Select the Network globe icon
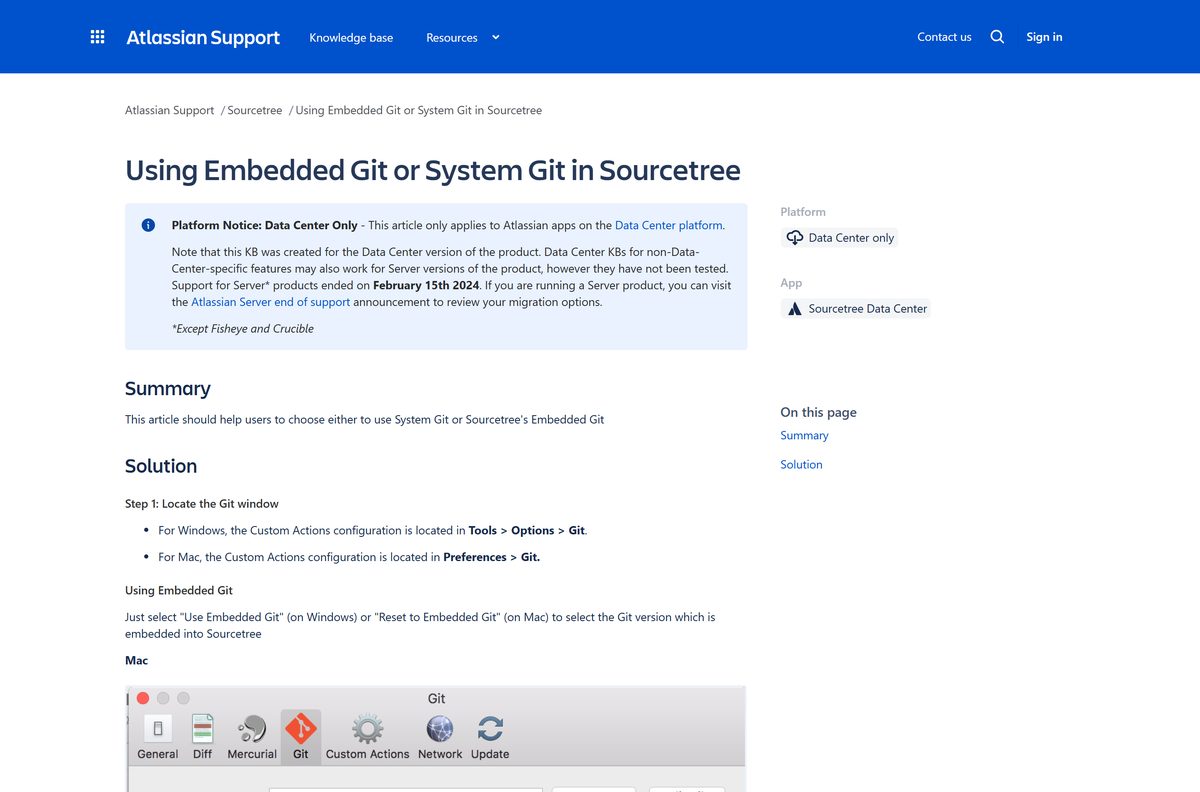This screenshot has height=792, width=1200. tap(440, 728)
